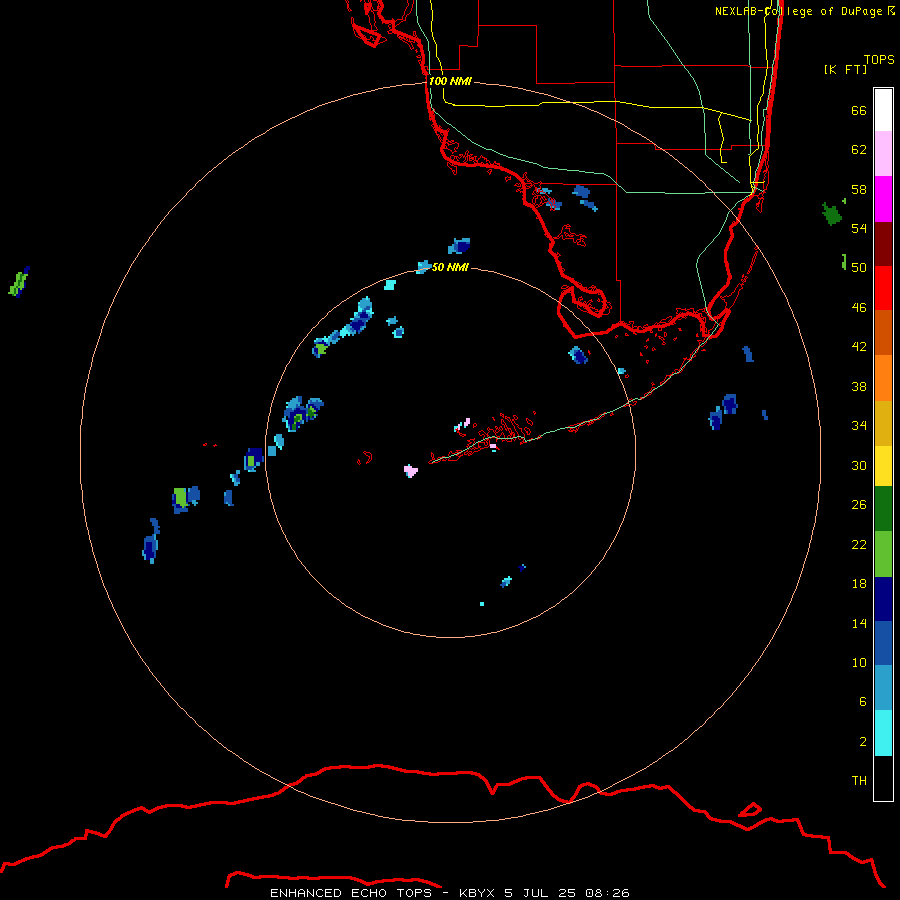Click the "08:26" timestamp
The image size is (900, 900).
click(x=607, y=893)
